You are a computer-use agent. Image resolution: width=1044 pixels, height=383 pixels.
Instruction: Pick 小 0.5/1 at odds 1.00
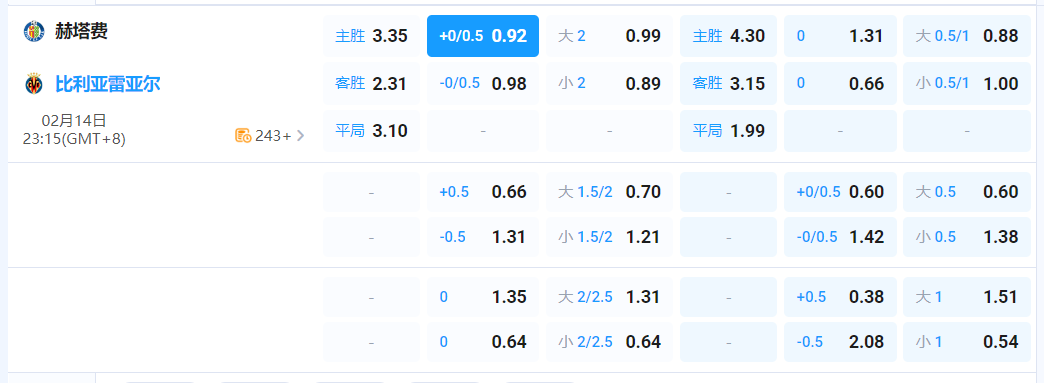click(x=967, y=84)
